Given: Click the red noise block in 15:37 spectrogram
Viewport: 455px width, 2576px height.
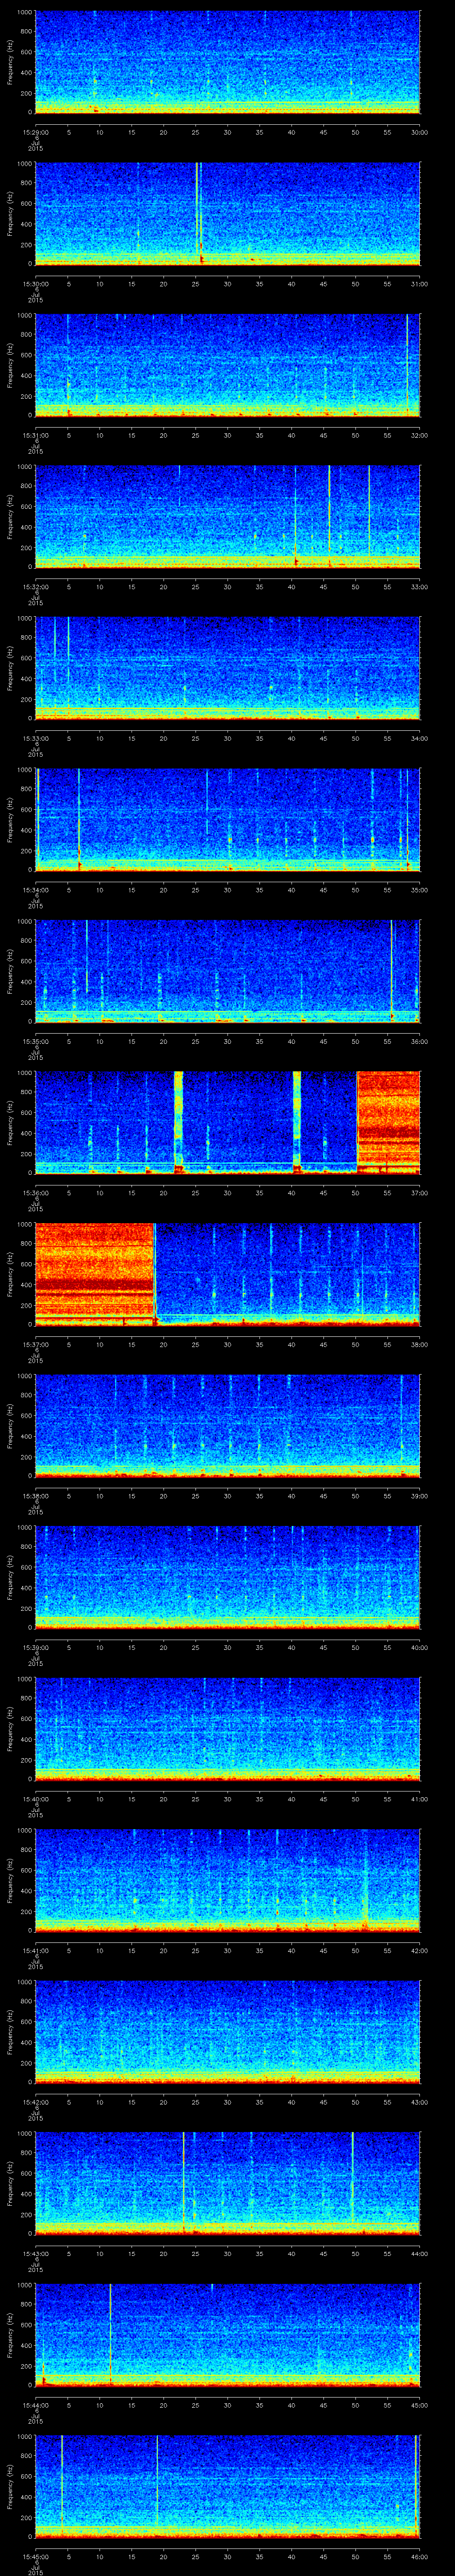Looking at the screenshot, I should 94,1271.
